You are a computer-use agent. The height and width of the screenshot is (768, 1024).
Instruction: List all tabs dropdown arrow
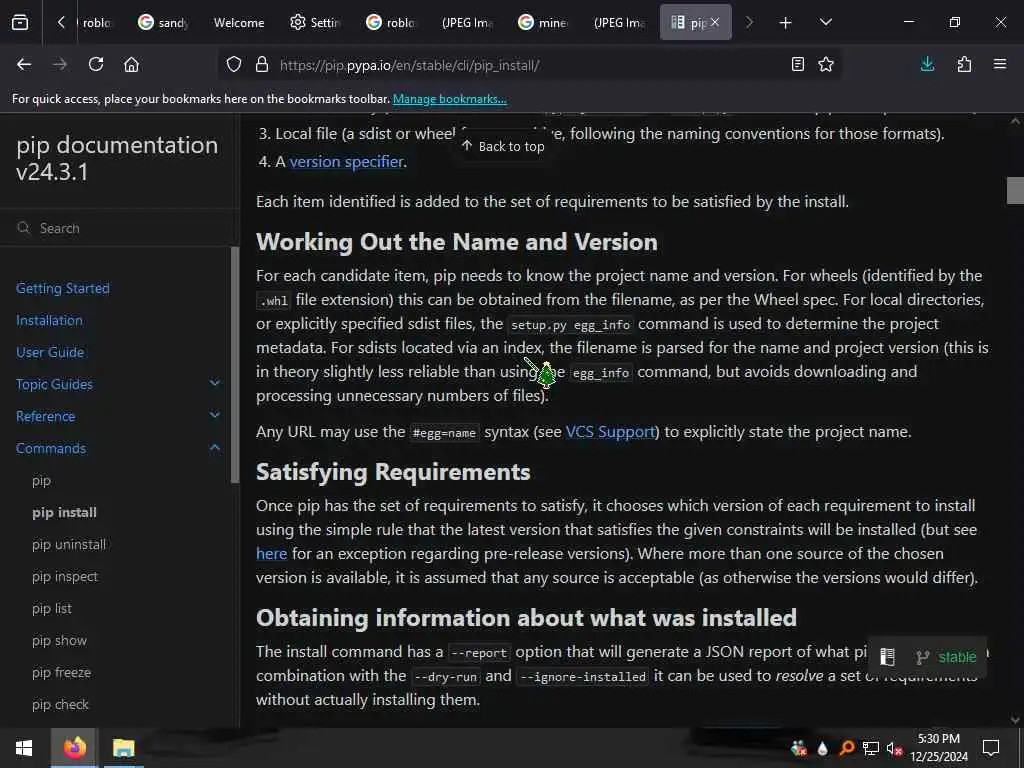(825, 22)
